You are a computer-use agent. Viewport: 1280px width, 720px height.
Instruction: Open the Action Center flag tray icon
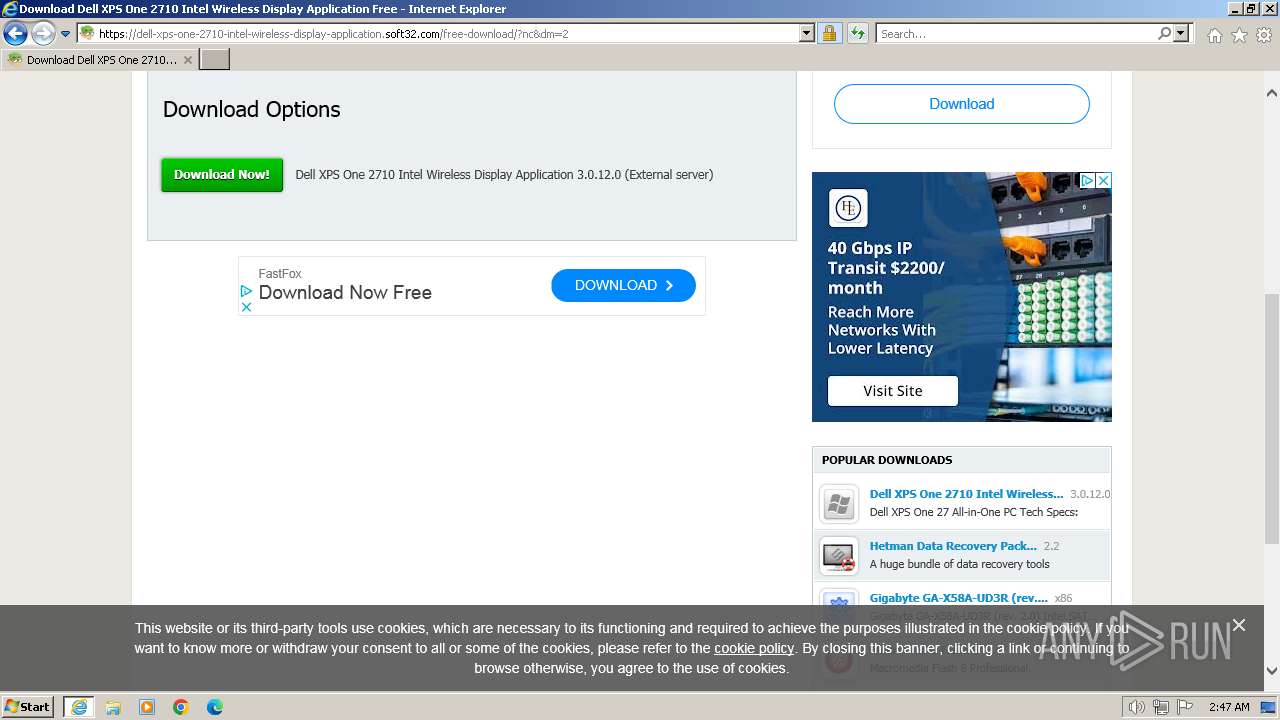(x=1183, y=707)
